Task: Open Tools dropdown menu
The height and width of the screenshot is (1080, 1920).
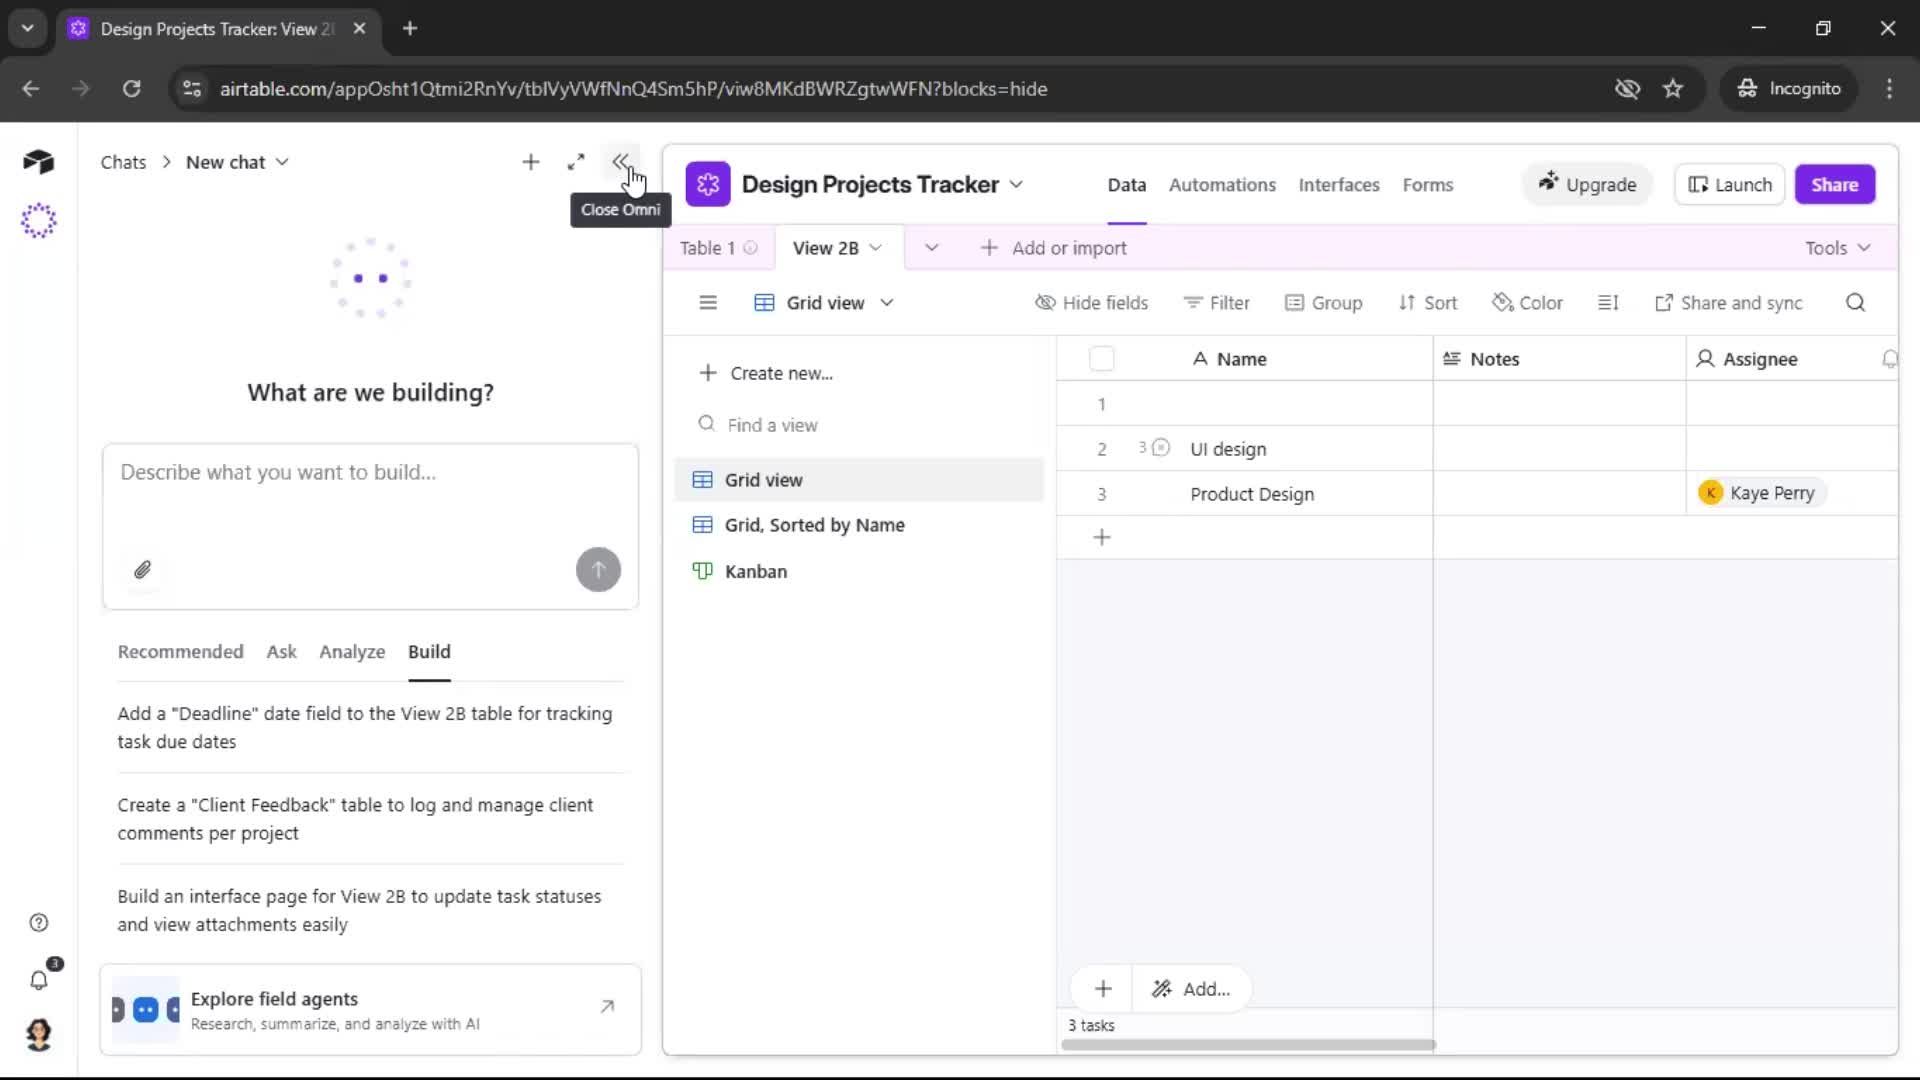Action: click(x=1837, y=248)
